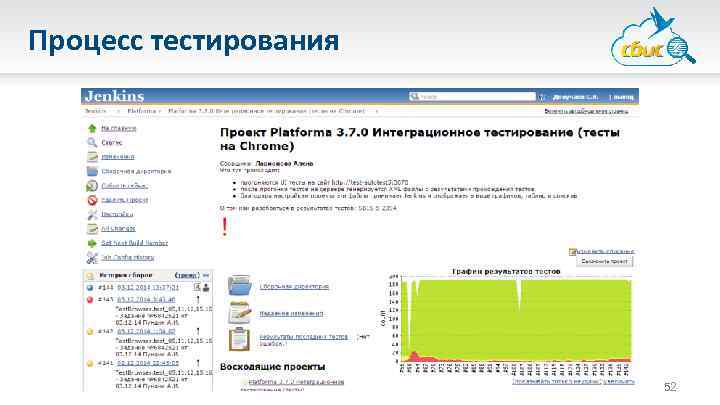Click Platforma in the breadcrumb trail
Screen dimensions: 720x405
coord(141,111)
